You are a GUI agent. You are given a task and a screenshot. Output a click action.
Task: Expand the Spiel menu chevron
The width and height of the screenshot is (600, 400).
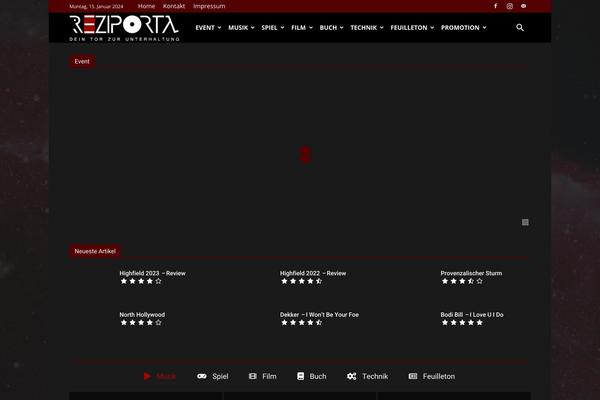282,28
